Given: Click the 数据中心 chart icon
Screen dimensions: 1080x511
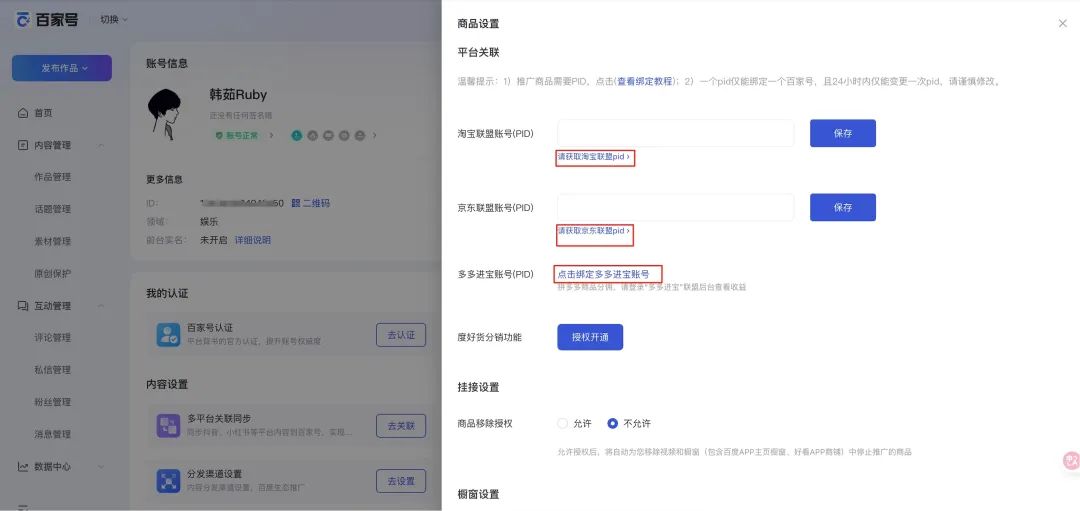Looking at the screenshot, I should (23, 466).
